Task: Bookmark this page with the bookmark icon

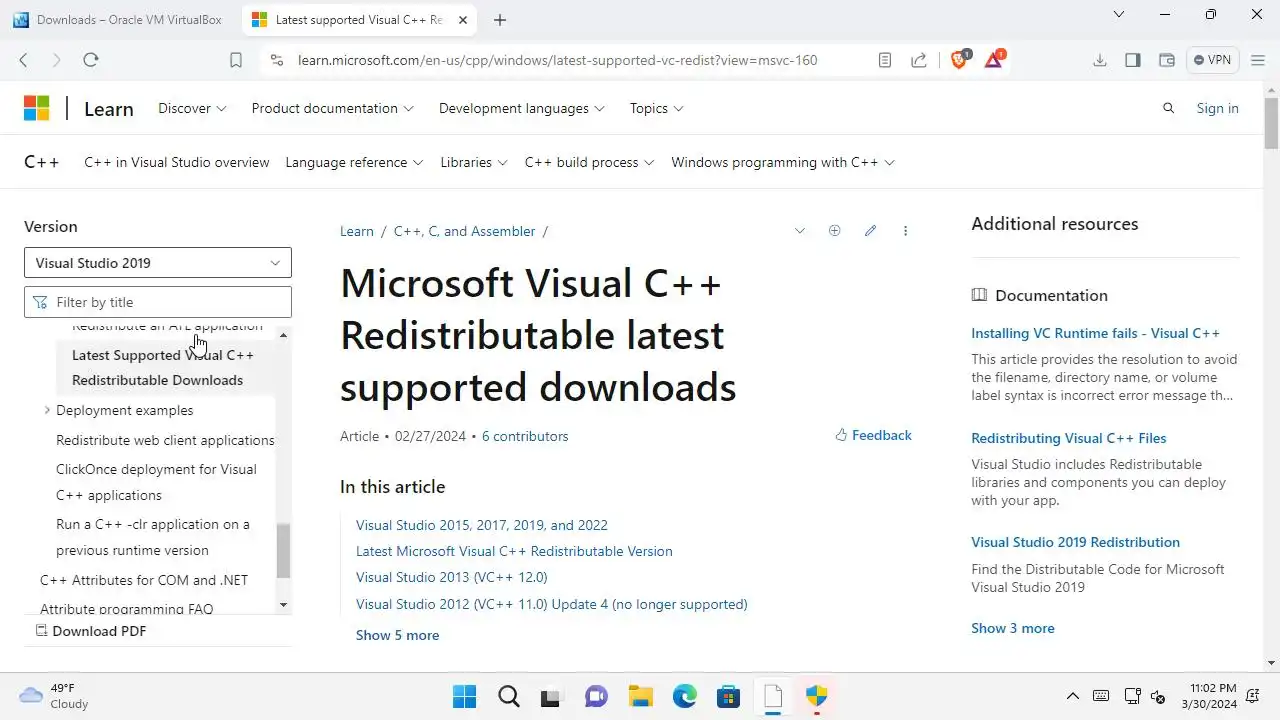Action: [x=236, y=60]
